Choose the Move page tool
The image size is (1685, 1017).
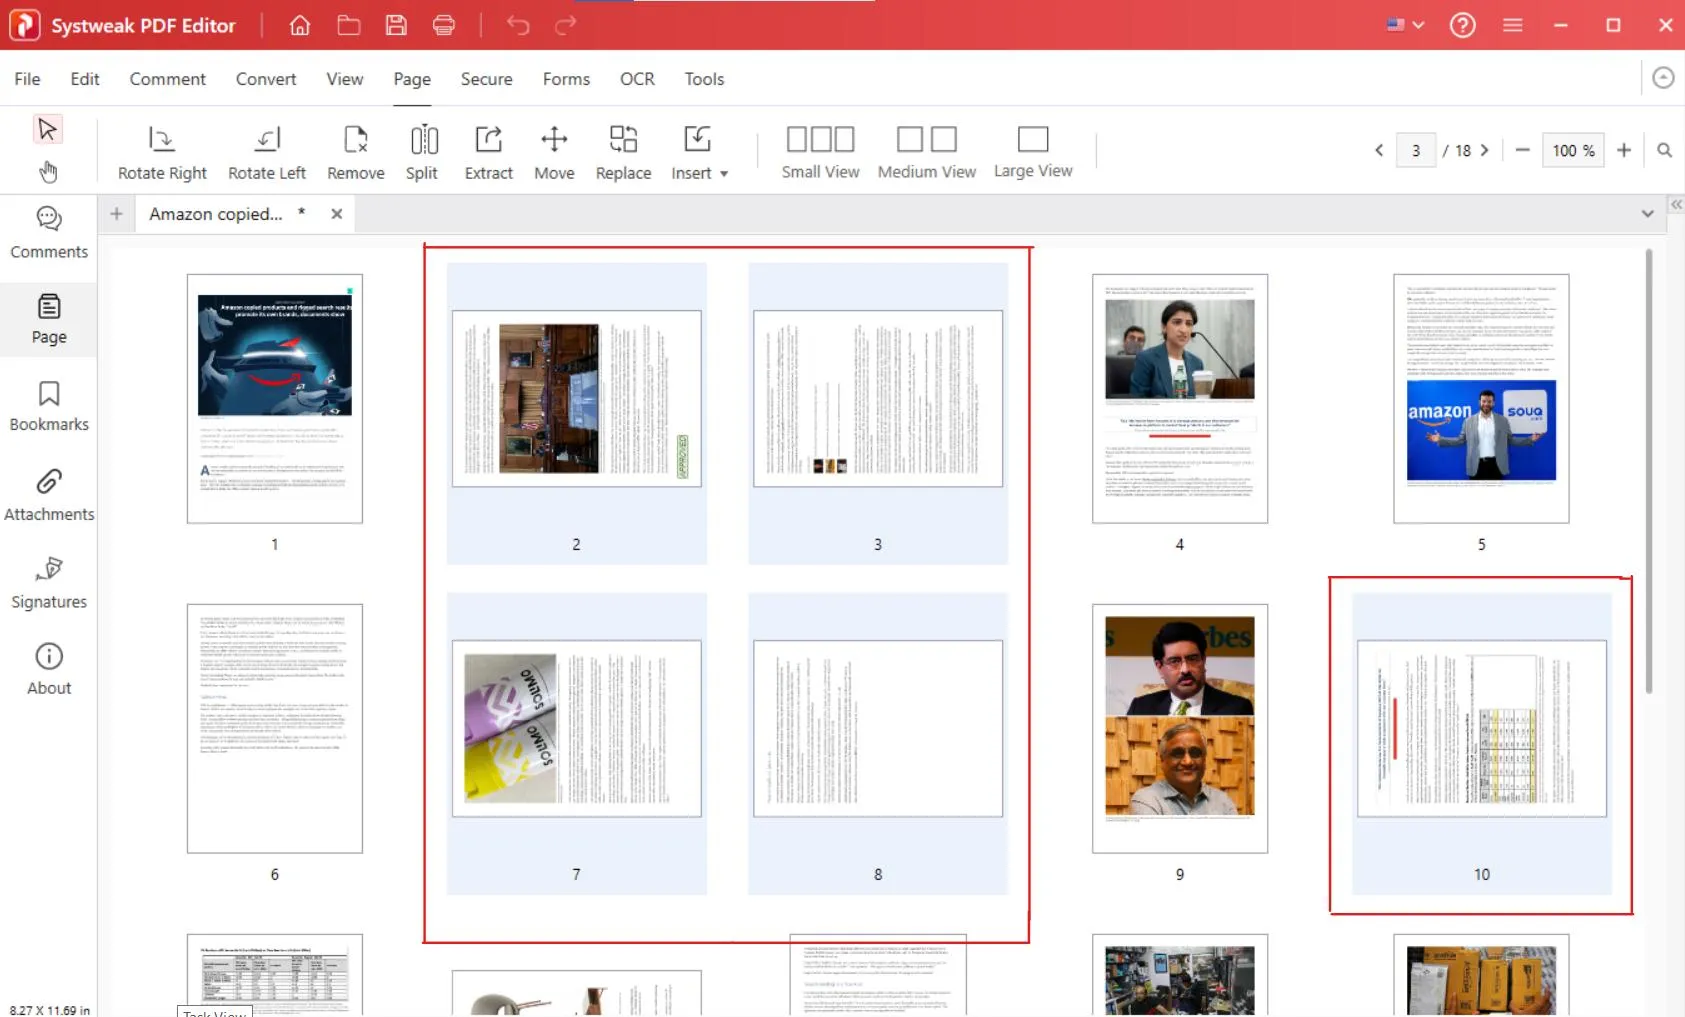coord(554,140)
